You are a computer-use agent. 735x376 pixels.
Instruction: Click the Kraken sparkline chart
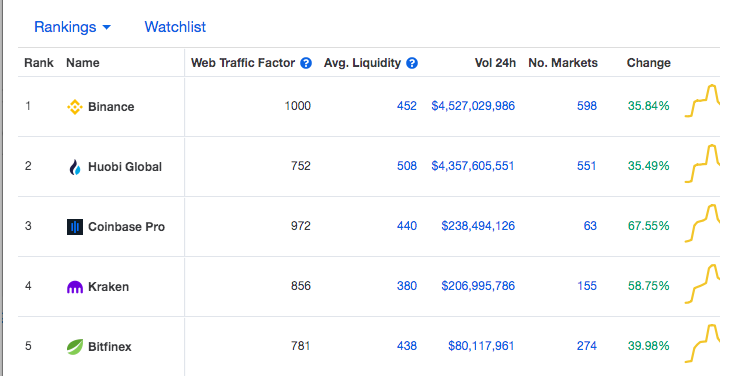click(x=702, y=283)
